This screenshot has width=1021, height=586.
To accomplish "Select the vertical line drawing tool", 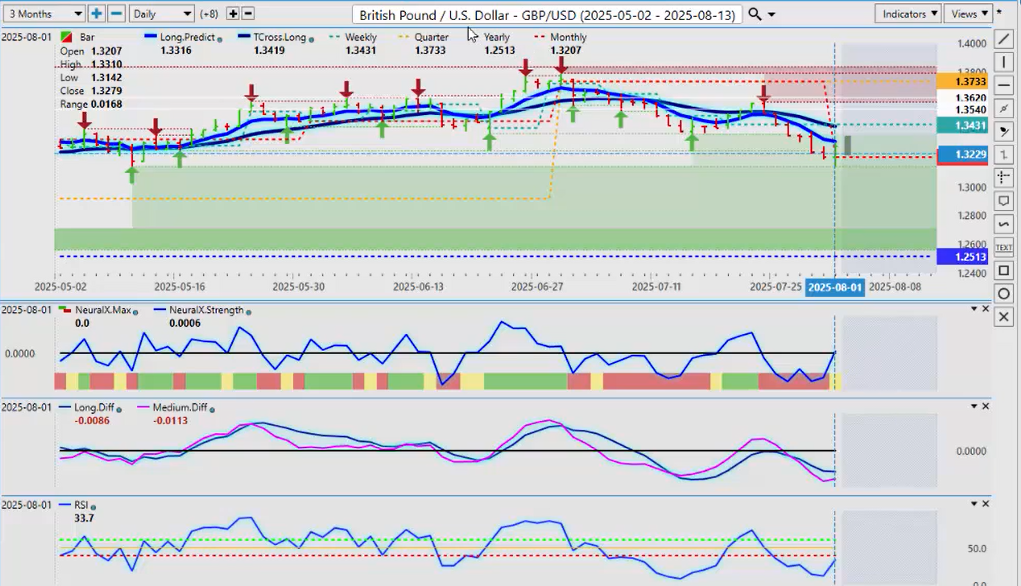I will point(1004,62).
